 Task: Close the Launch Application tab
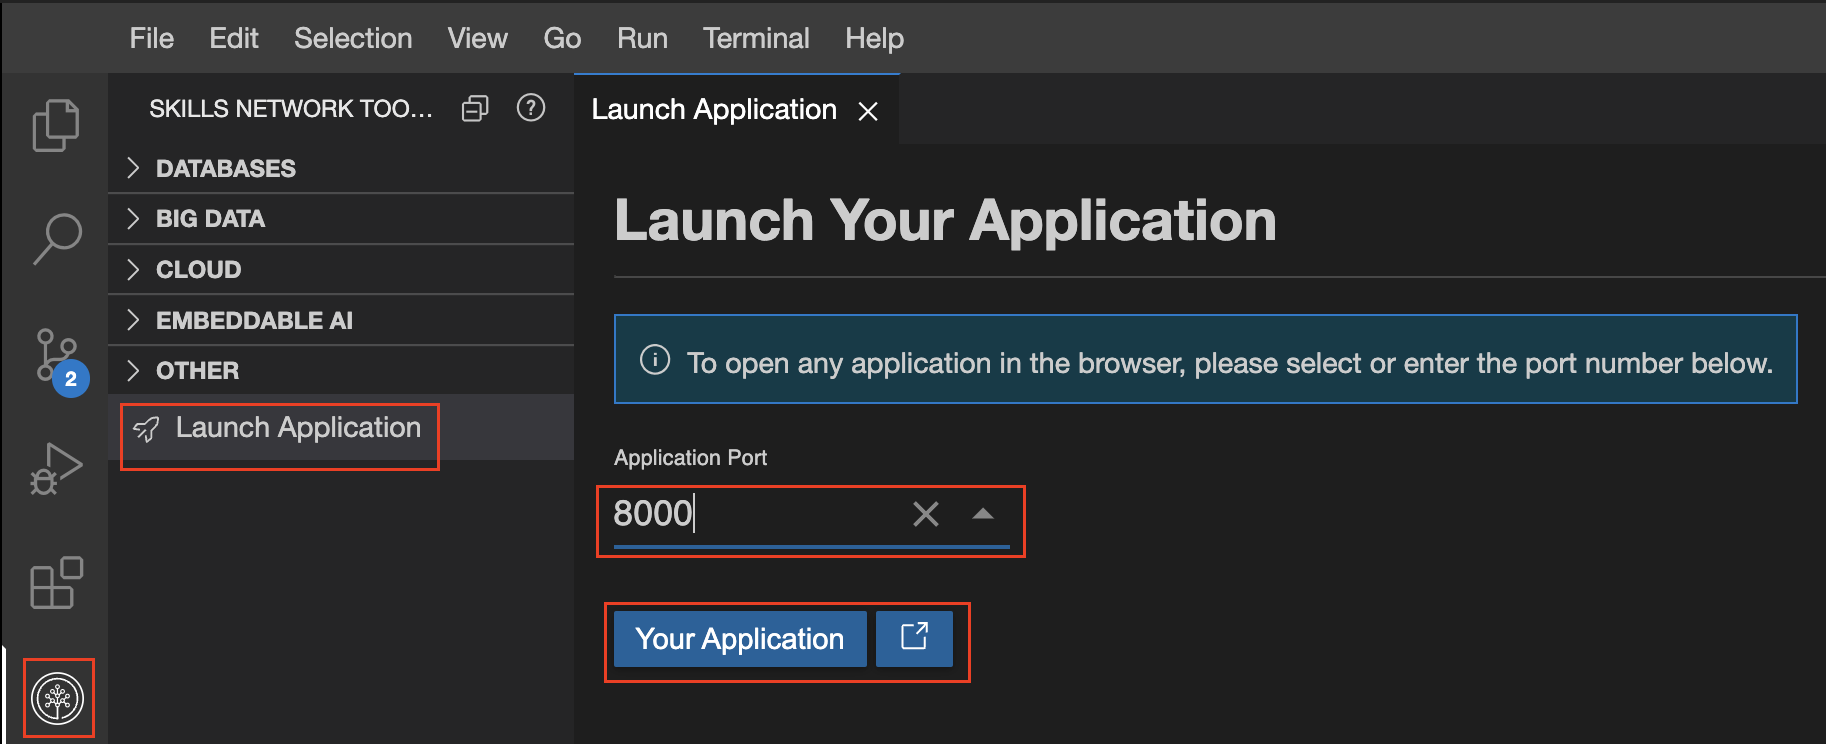pos(868,111)
